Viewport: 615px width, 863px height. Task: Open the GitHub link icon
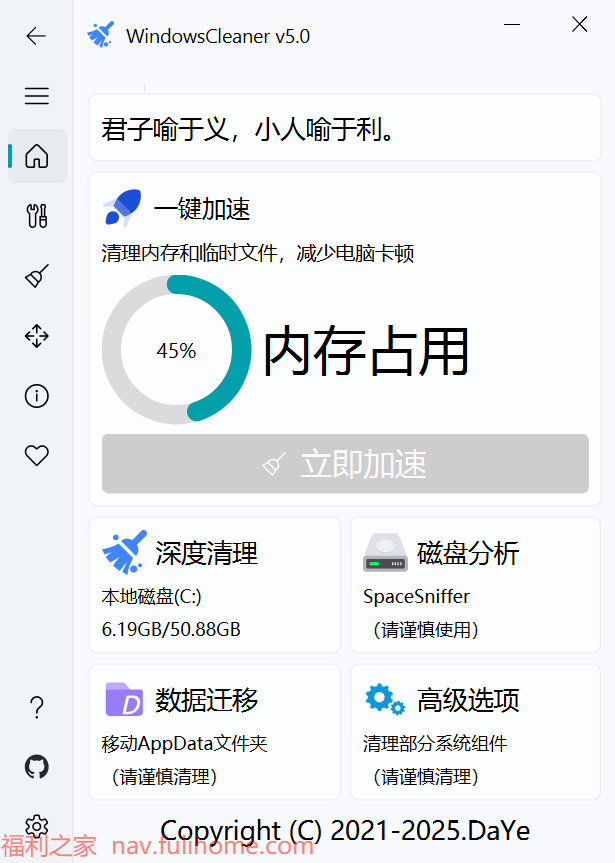click(37, 767)
